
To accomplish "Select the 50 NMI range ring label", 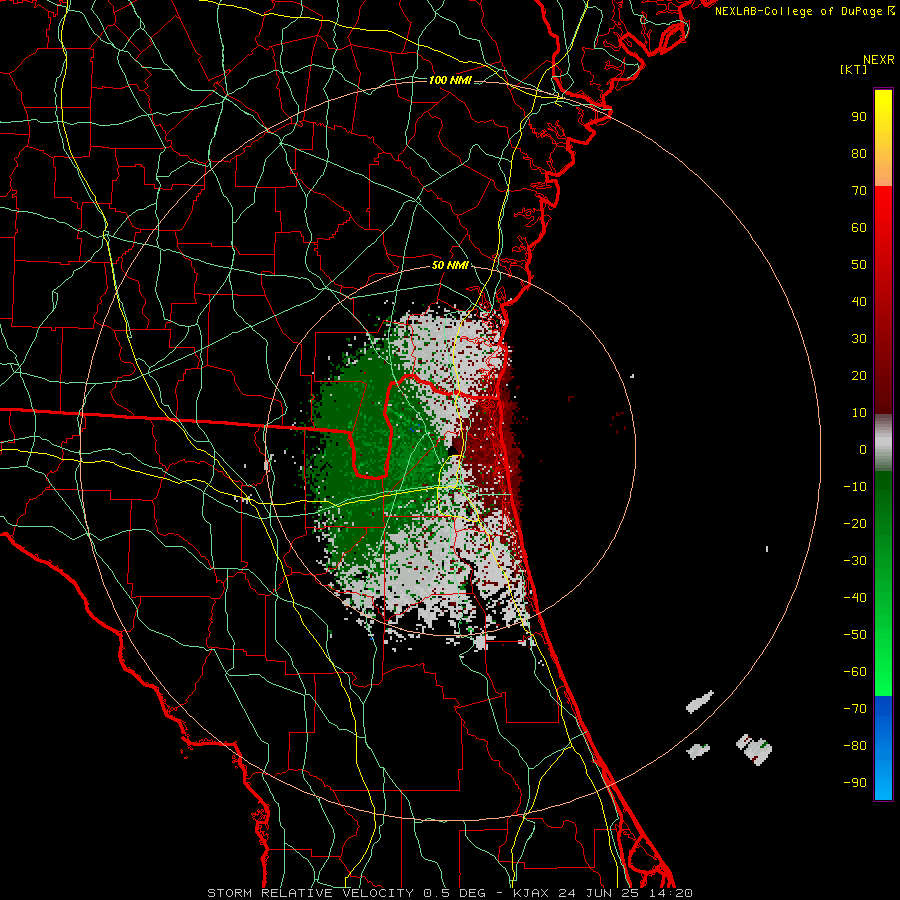I will pyautogui.click(x=450, y=265).
